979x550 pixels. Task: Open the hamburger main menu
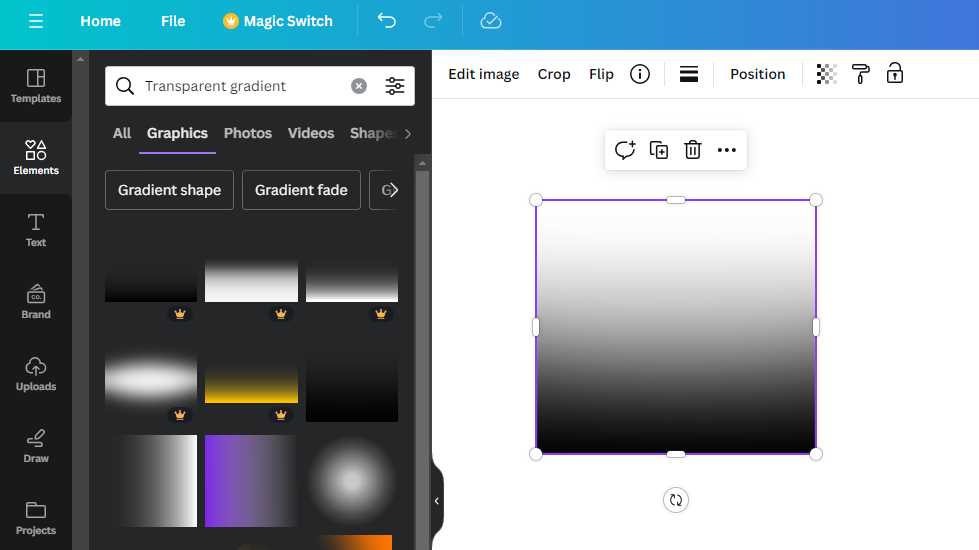36,21
